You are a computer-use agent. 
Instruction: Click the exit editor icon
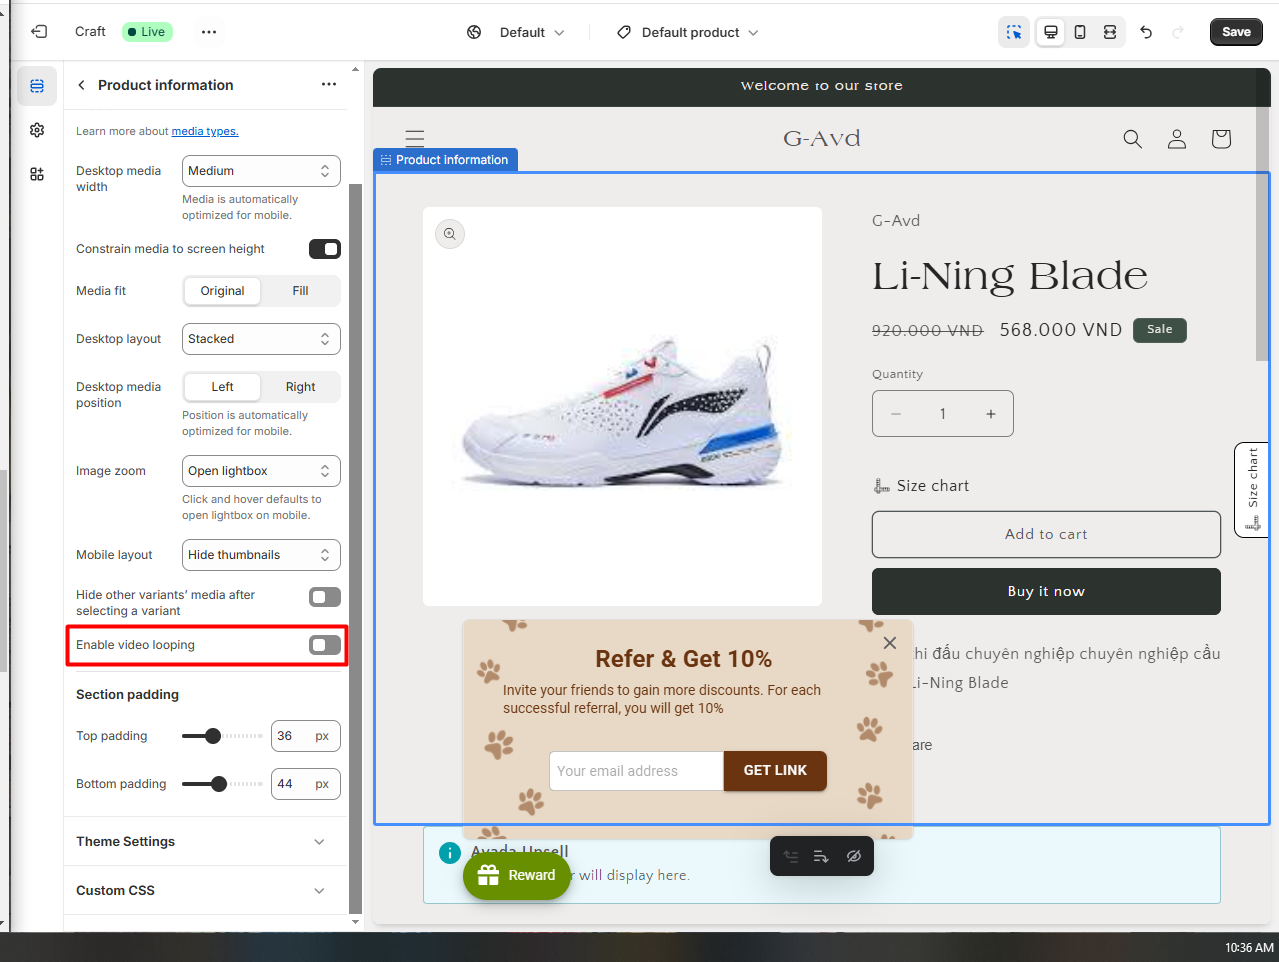39,32
